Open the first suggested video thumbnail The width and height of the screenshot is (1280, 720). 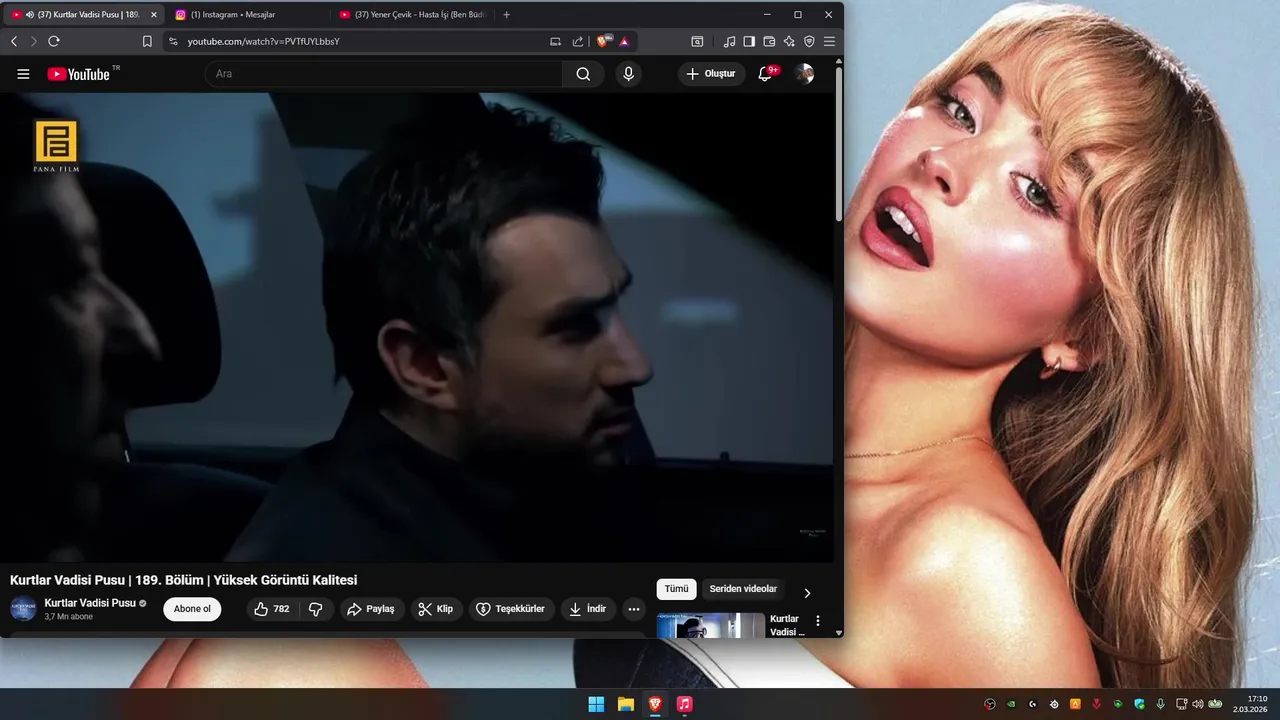(x=711, y=625)
